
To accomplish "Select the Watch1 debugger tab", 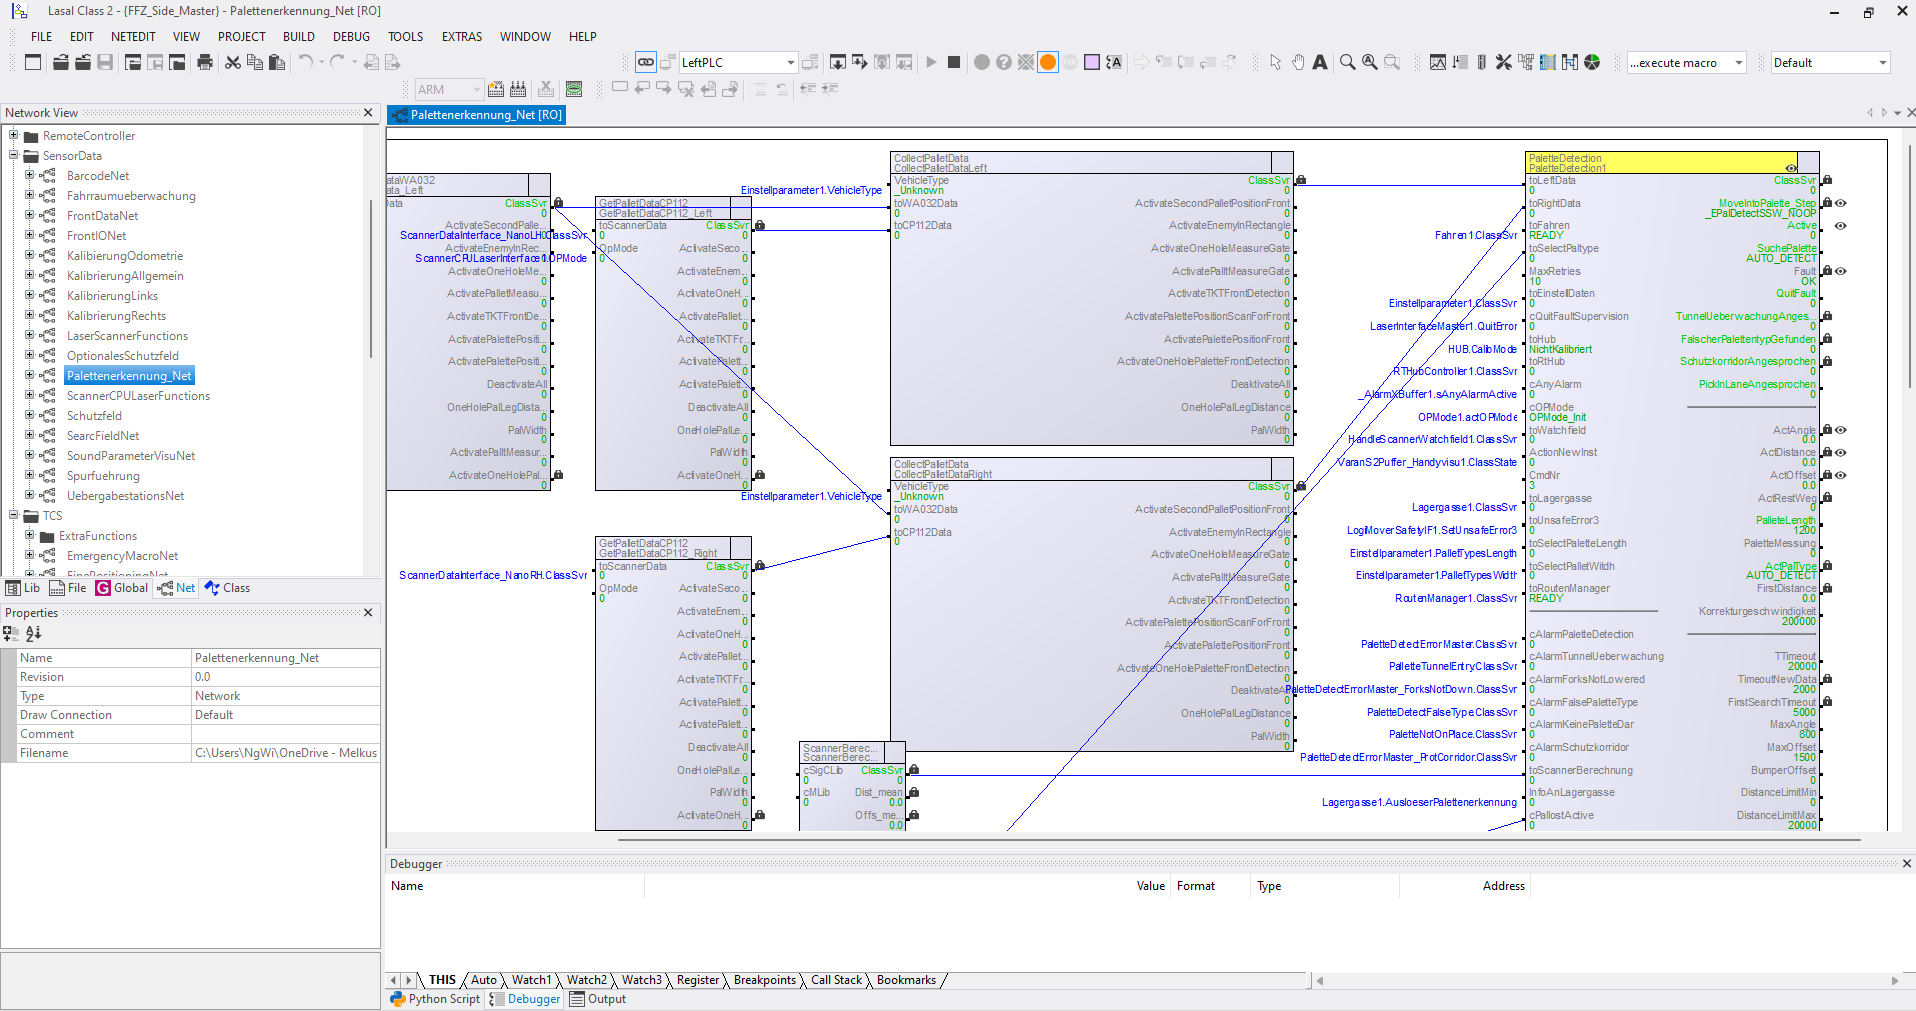I will tap(531, 980).
